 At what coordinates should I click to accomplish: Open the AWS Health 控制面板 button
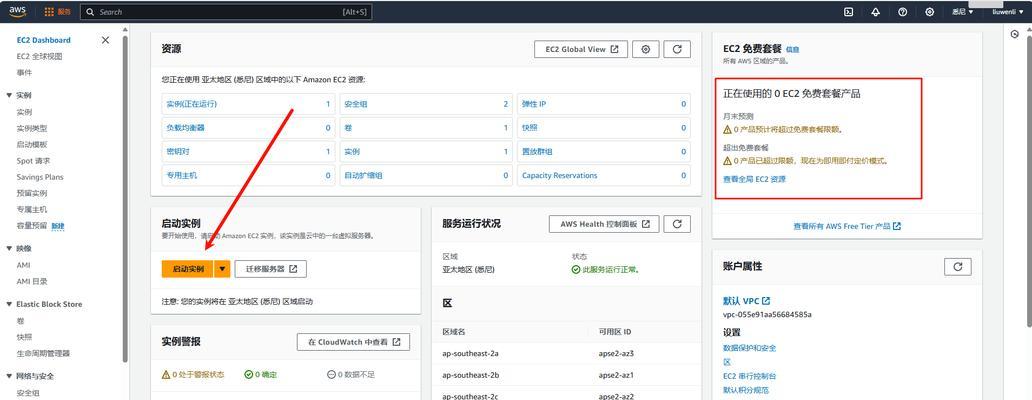click(604, 224)
